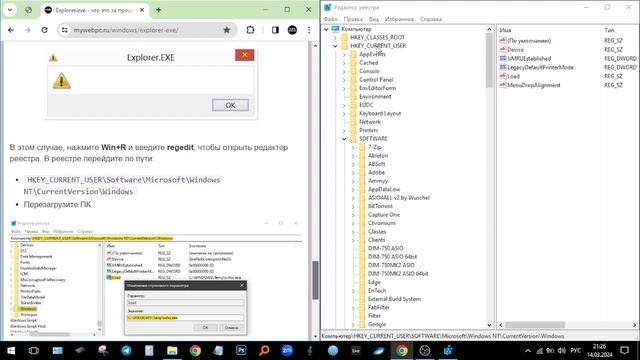Open Chrome profile avatar
This screenshot has height=360, width=640.
[292, 30]
